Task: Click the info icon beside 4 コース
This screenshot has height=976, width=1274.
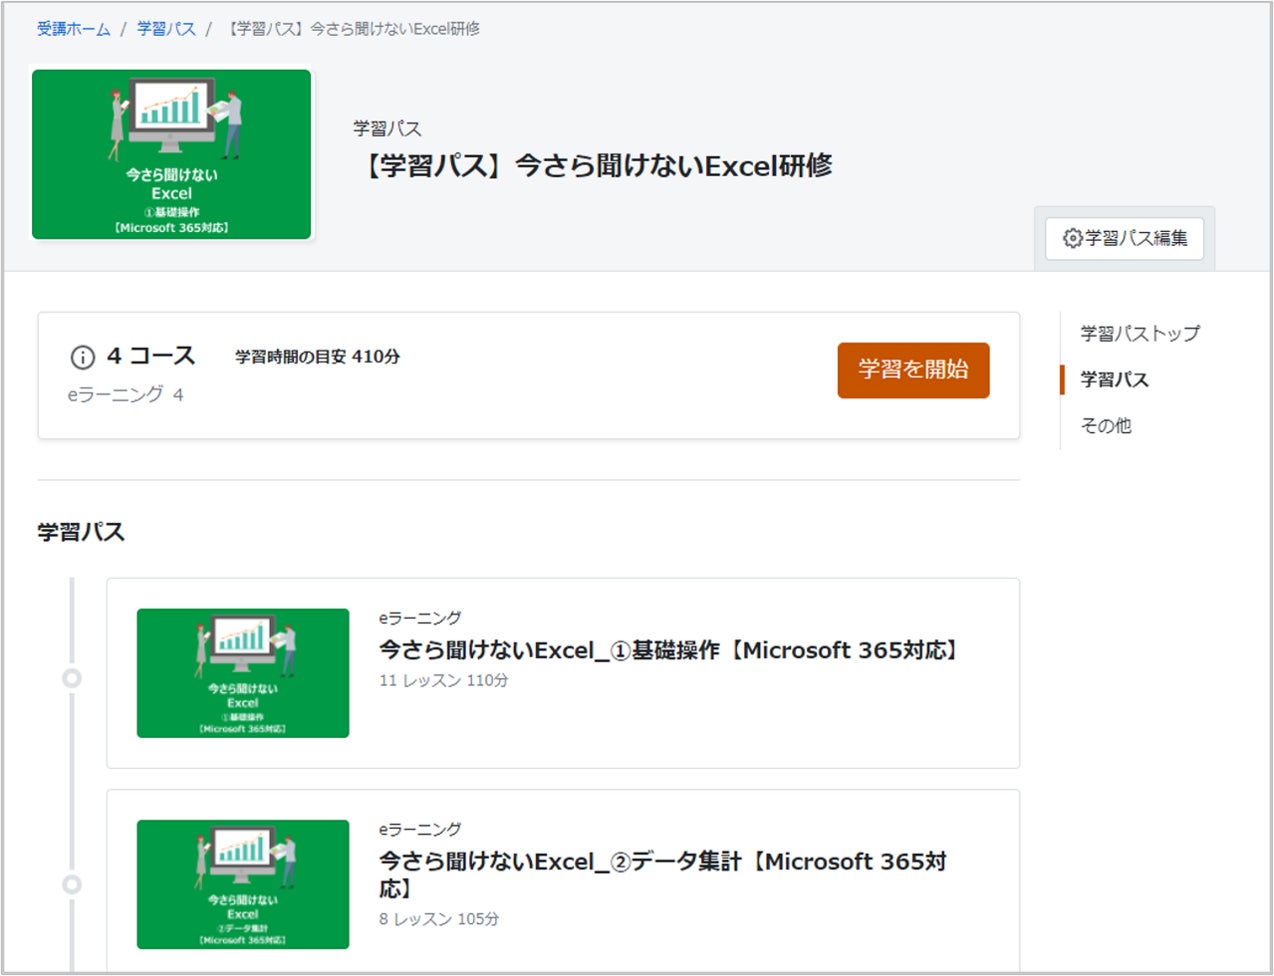Action: (x=82, y=357)
